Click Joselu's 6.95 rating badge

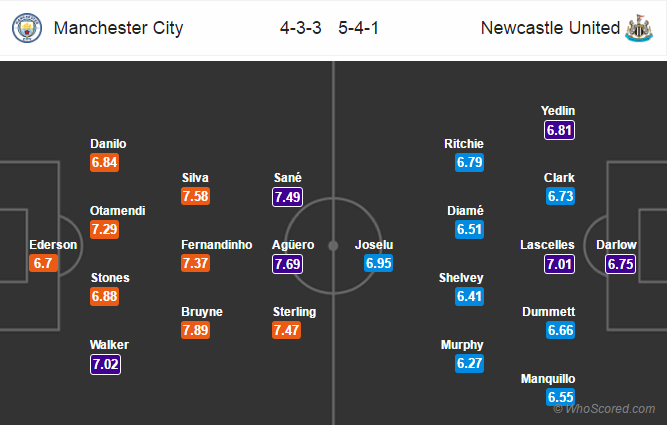pos(378,263)
